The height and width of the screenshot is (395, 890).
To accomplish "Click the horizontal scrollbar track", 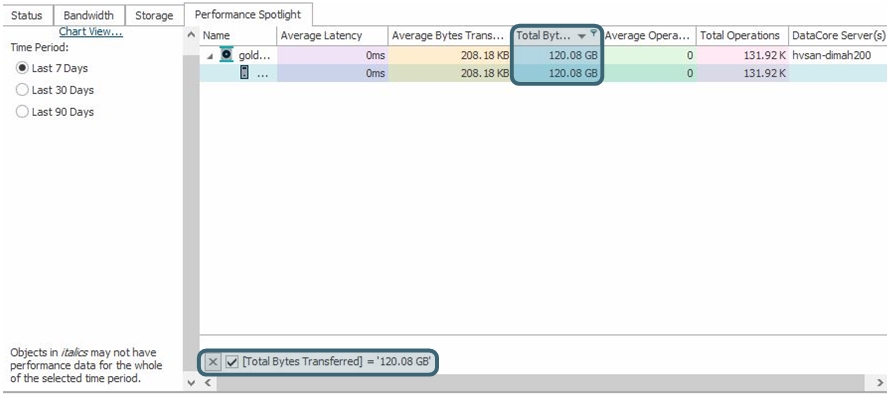I will tap(545, 383).
